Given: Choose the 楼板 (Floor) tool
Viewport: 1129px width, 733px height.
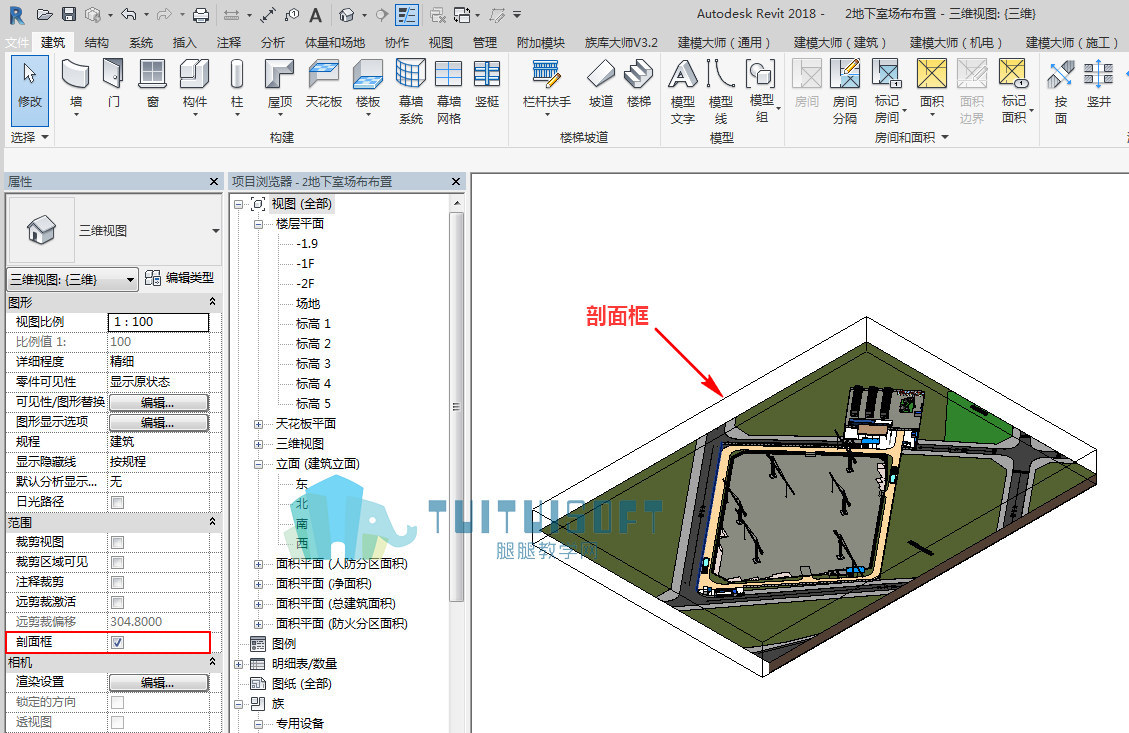Looking at the screenshot, I should tap(368, 86).
